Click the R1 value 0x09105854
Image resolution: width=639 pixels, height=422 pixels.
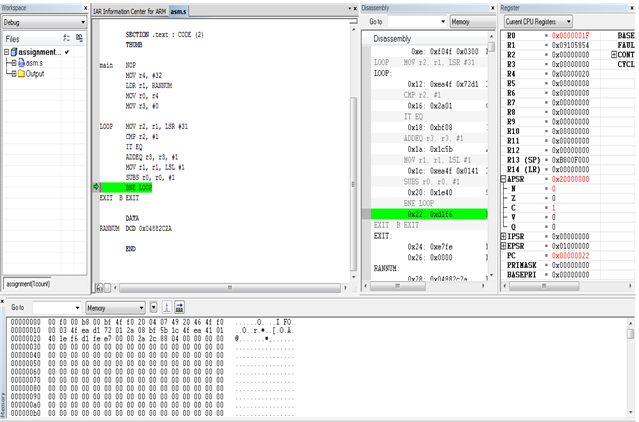pos(570,45)
